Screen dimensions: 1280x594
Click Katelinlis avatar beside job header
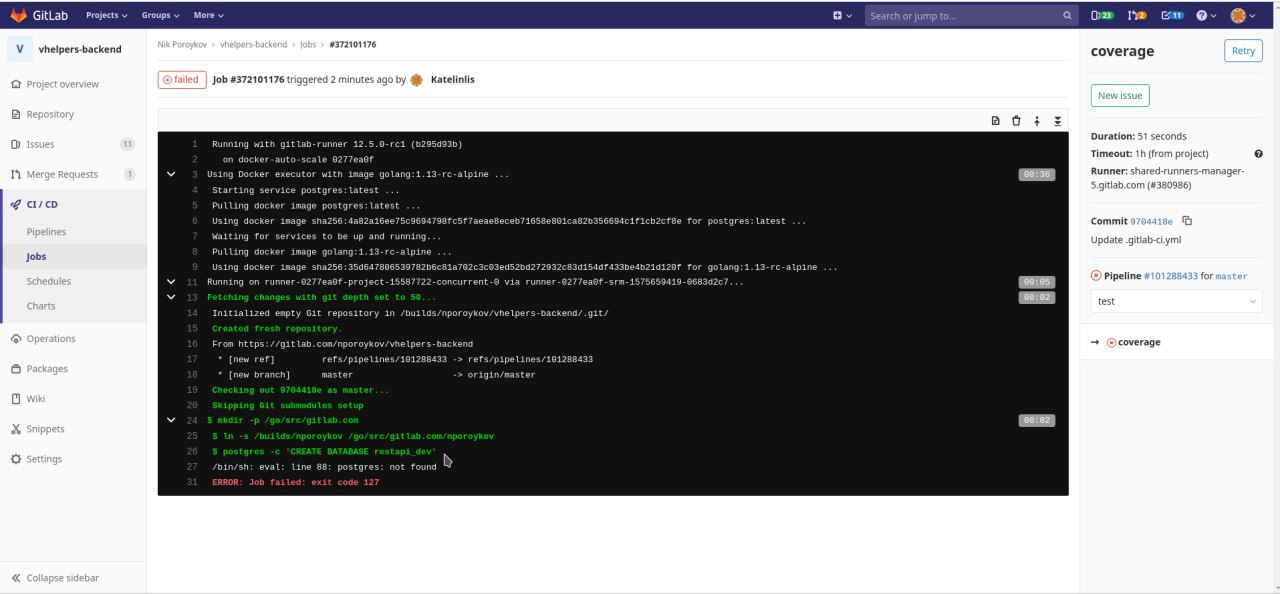tap(416, 80)
